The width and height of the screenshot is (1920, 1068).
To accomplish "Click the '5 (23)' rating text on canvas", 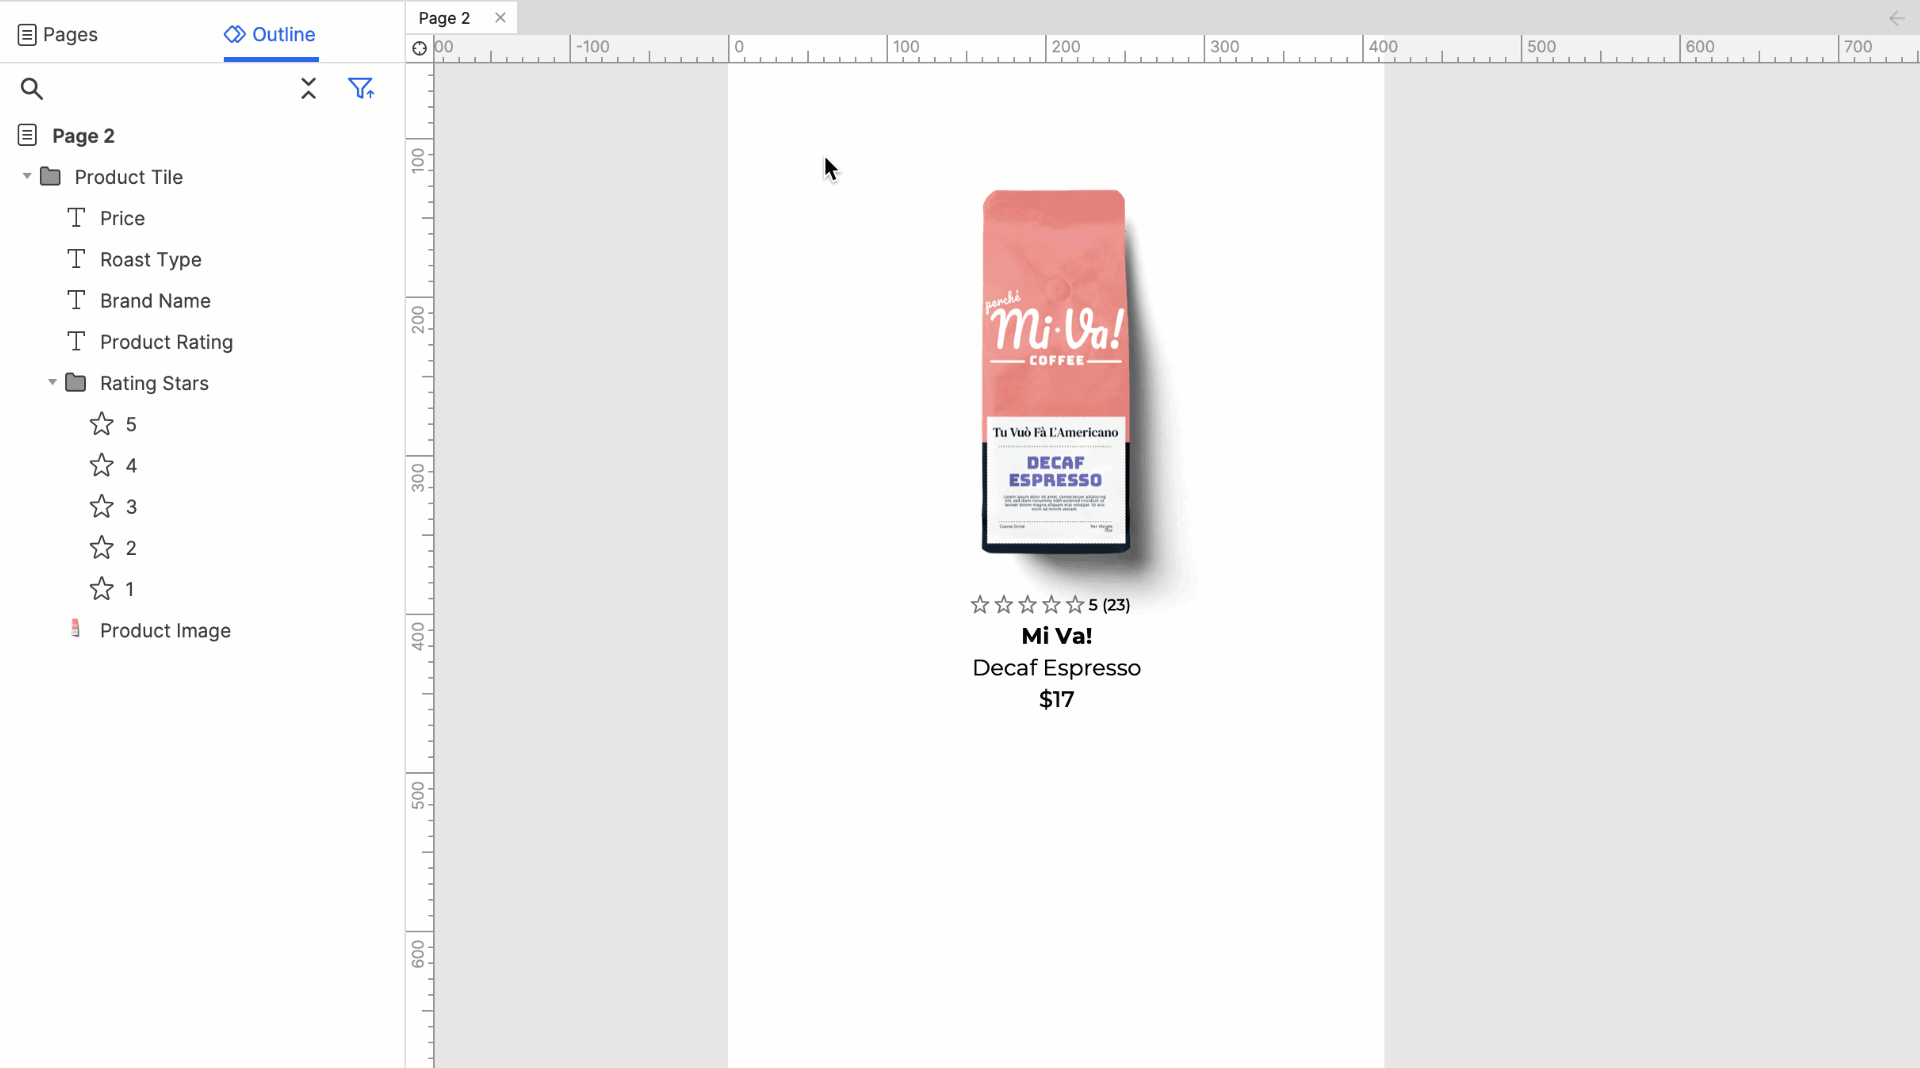I will [1109, 605].
